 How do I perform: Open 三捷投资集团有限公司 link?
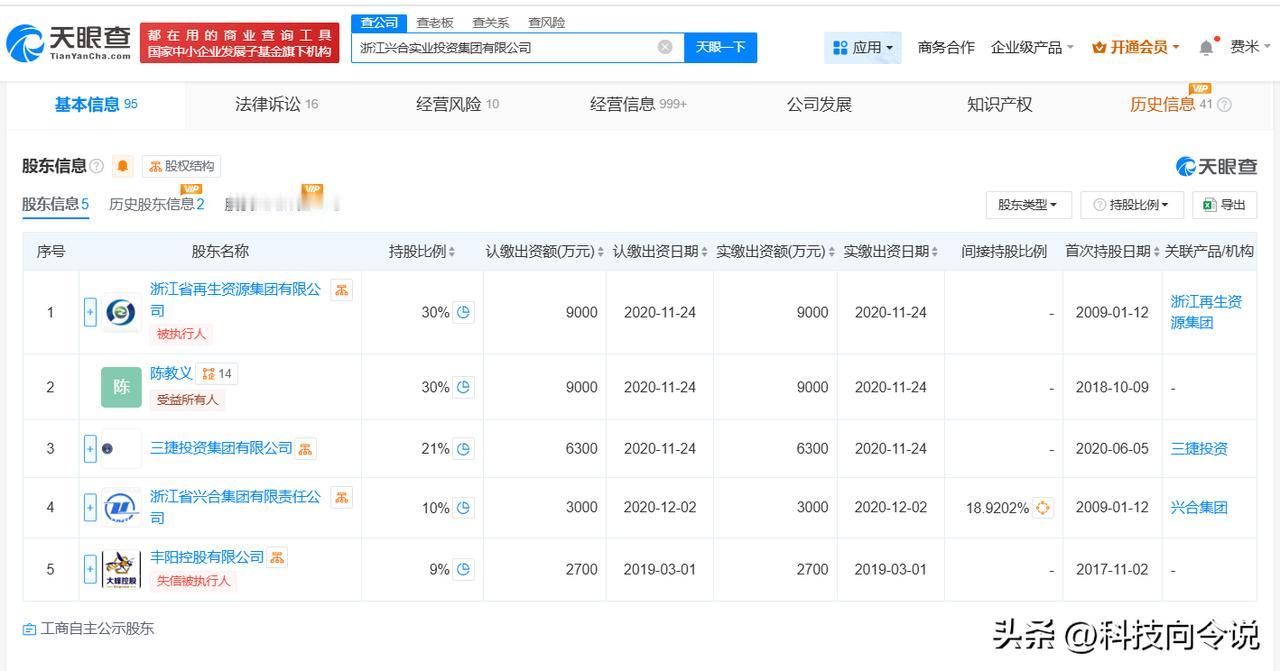pos(221,448)
